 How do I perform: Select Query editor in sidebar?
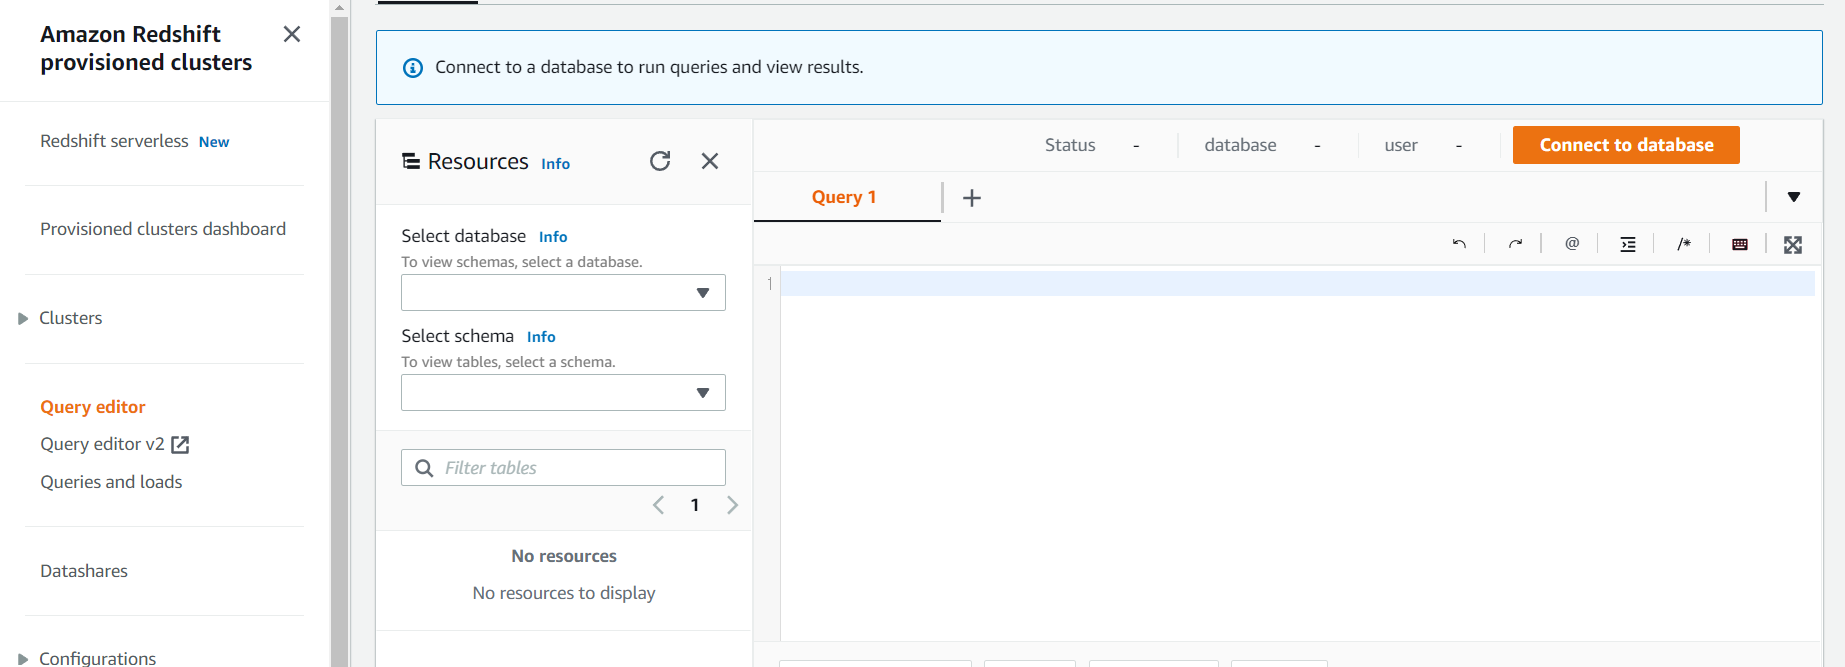point(93,407)
